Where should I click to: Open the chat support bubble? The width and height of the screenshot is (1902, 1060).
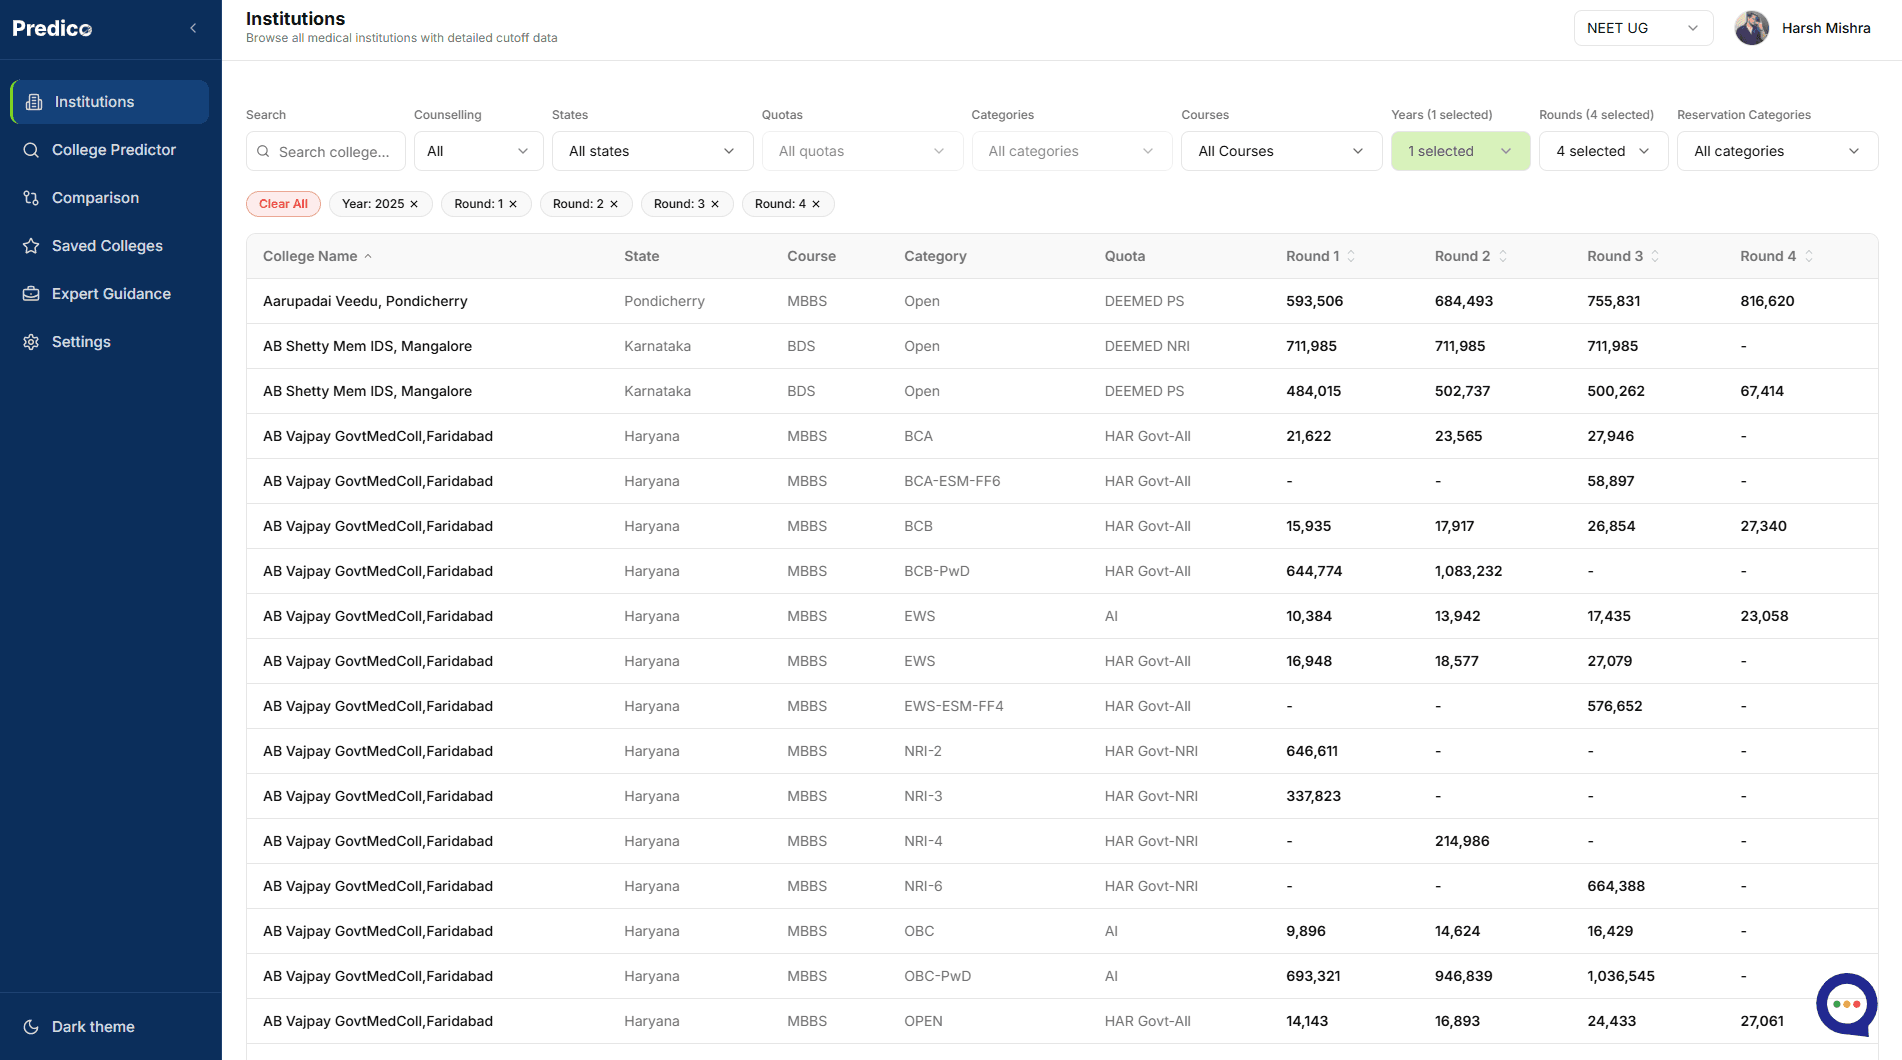[1846, 1004]
